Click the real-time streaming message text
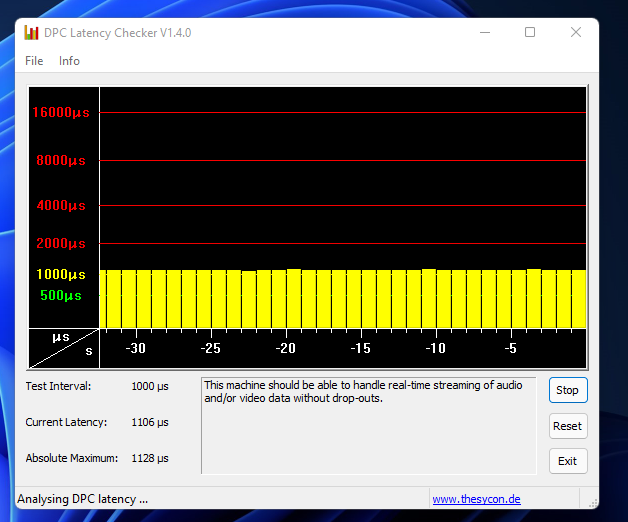 (x=363, y=391)
